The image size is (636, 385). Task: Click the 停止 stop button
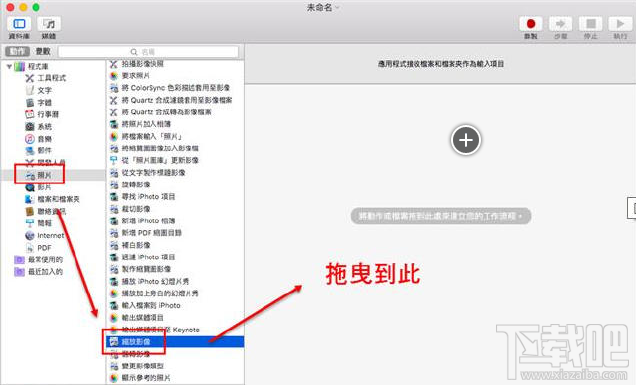590,24
